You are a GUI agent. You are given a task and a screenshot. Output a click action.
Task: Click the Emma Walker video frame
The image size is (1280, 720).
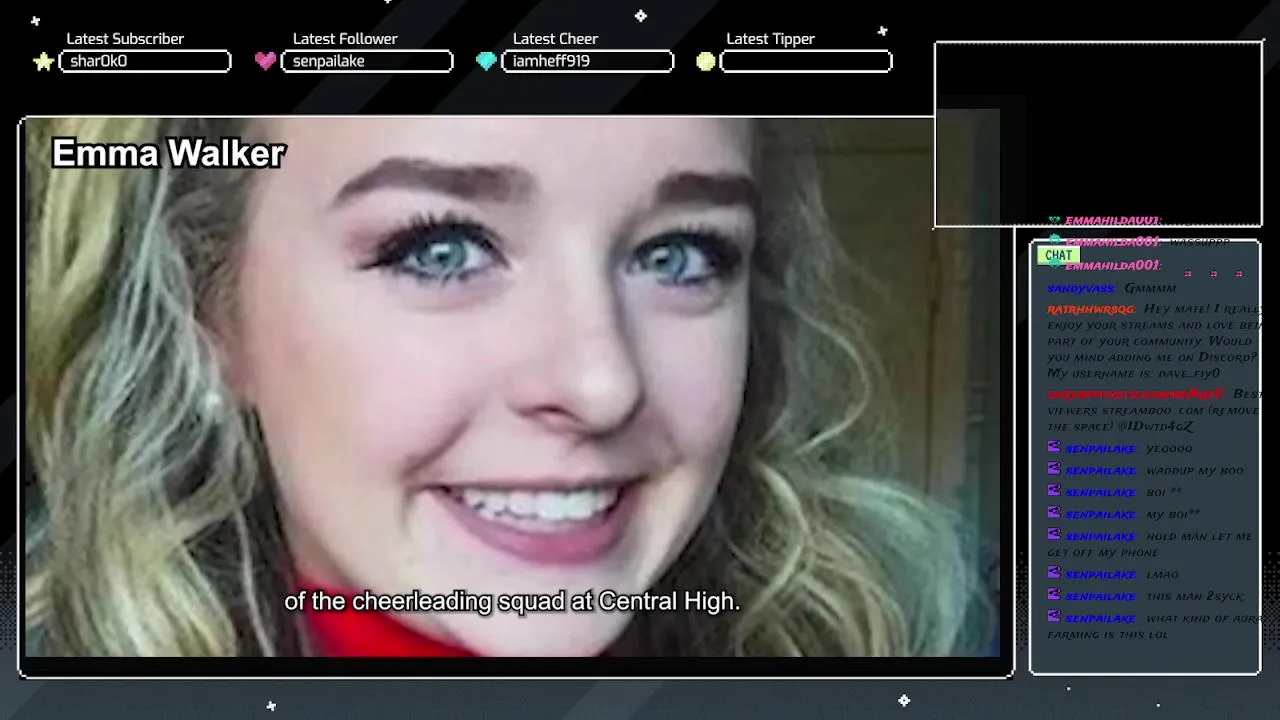pos(516,397)
